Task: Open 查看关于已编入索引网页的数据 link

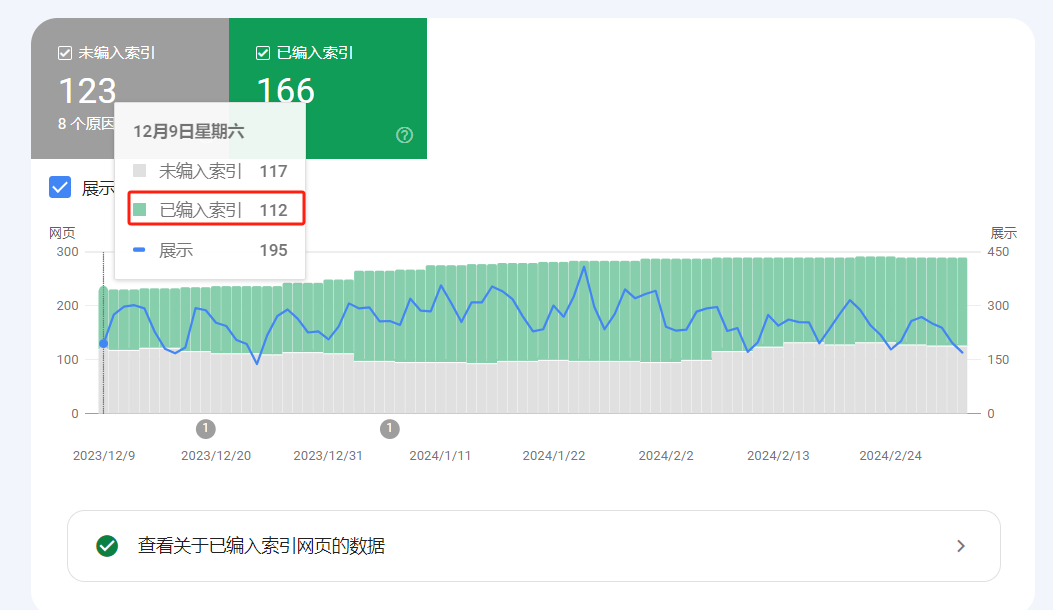Action: tap(261, 546)
